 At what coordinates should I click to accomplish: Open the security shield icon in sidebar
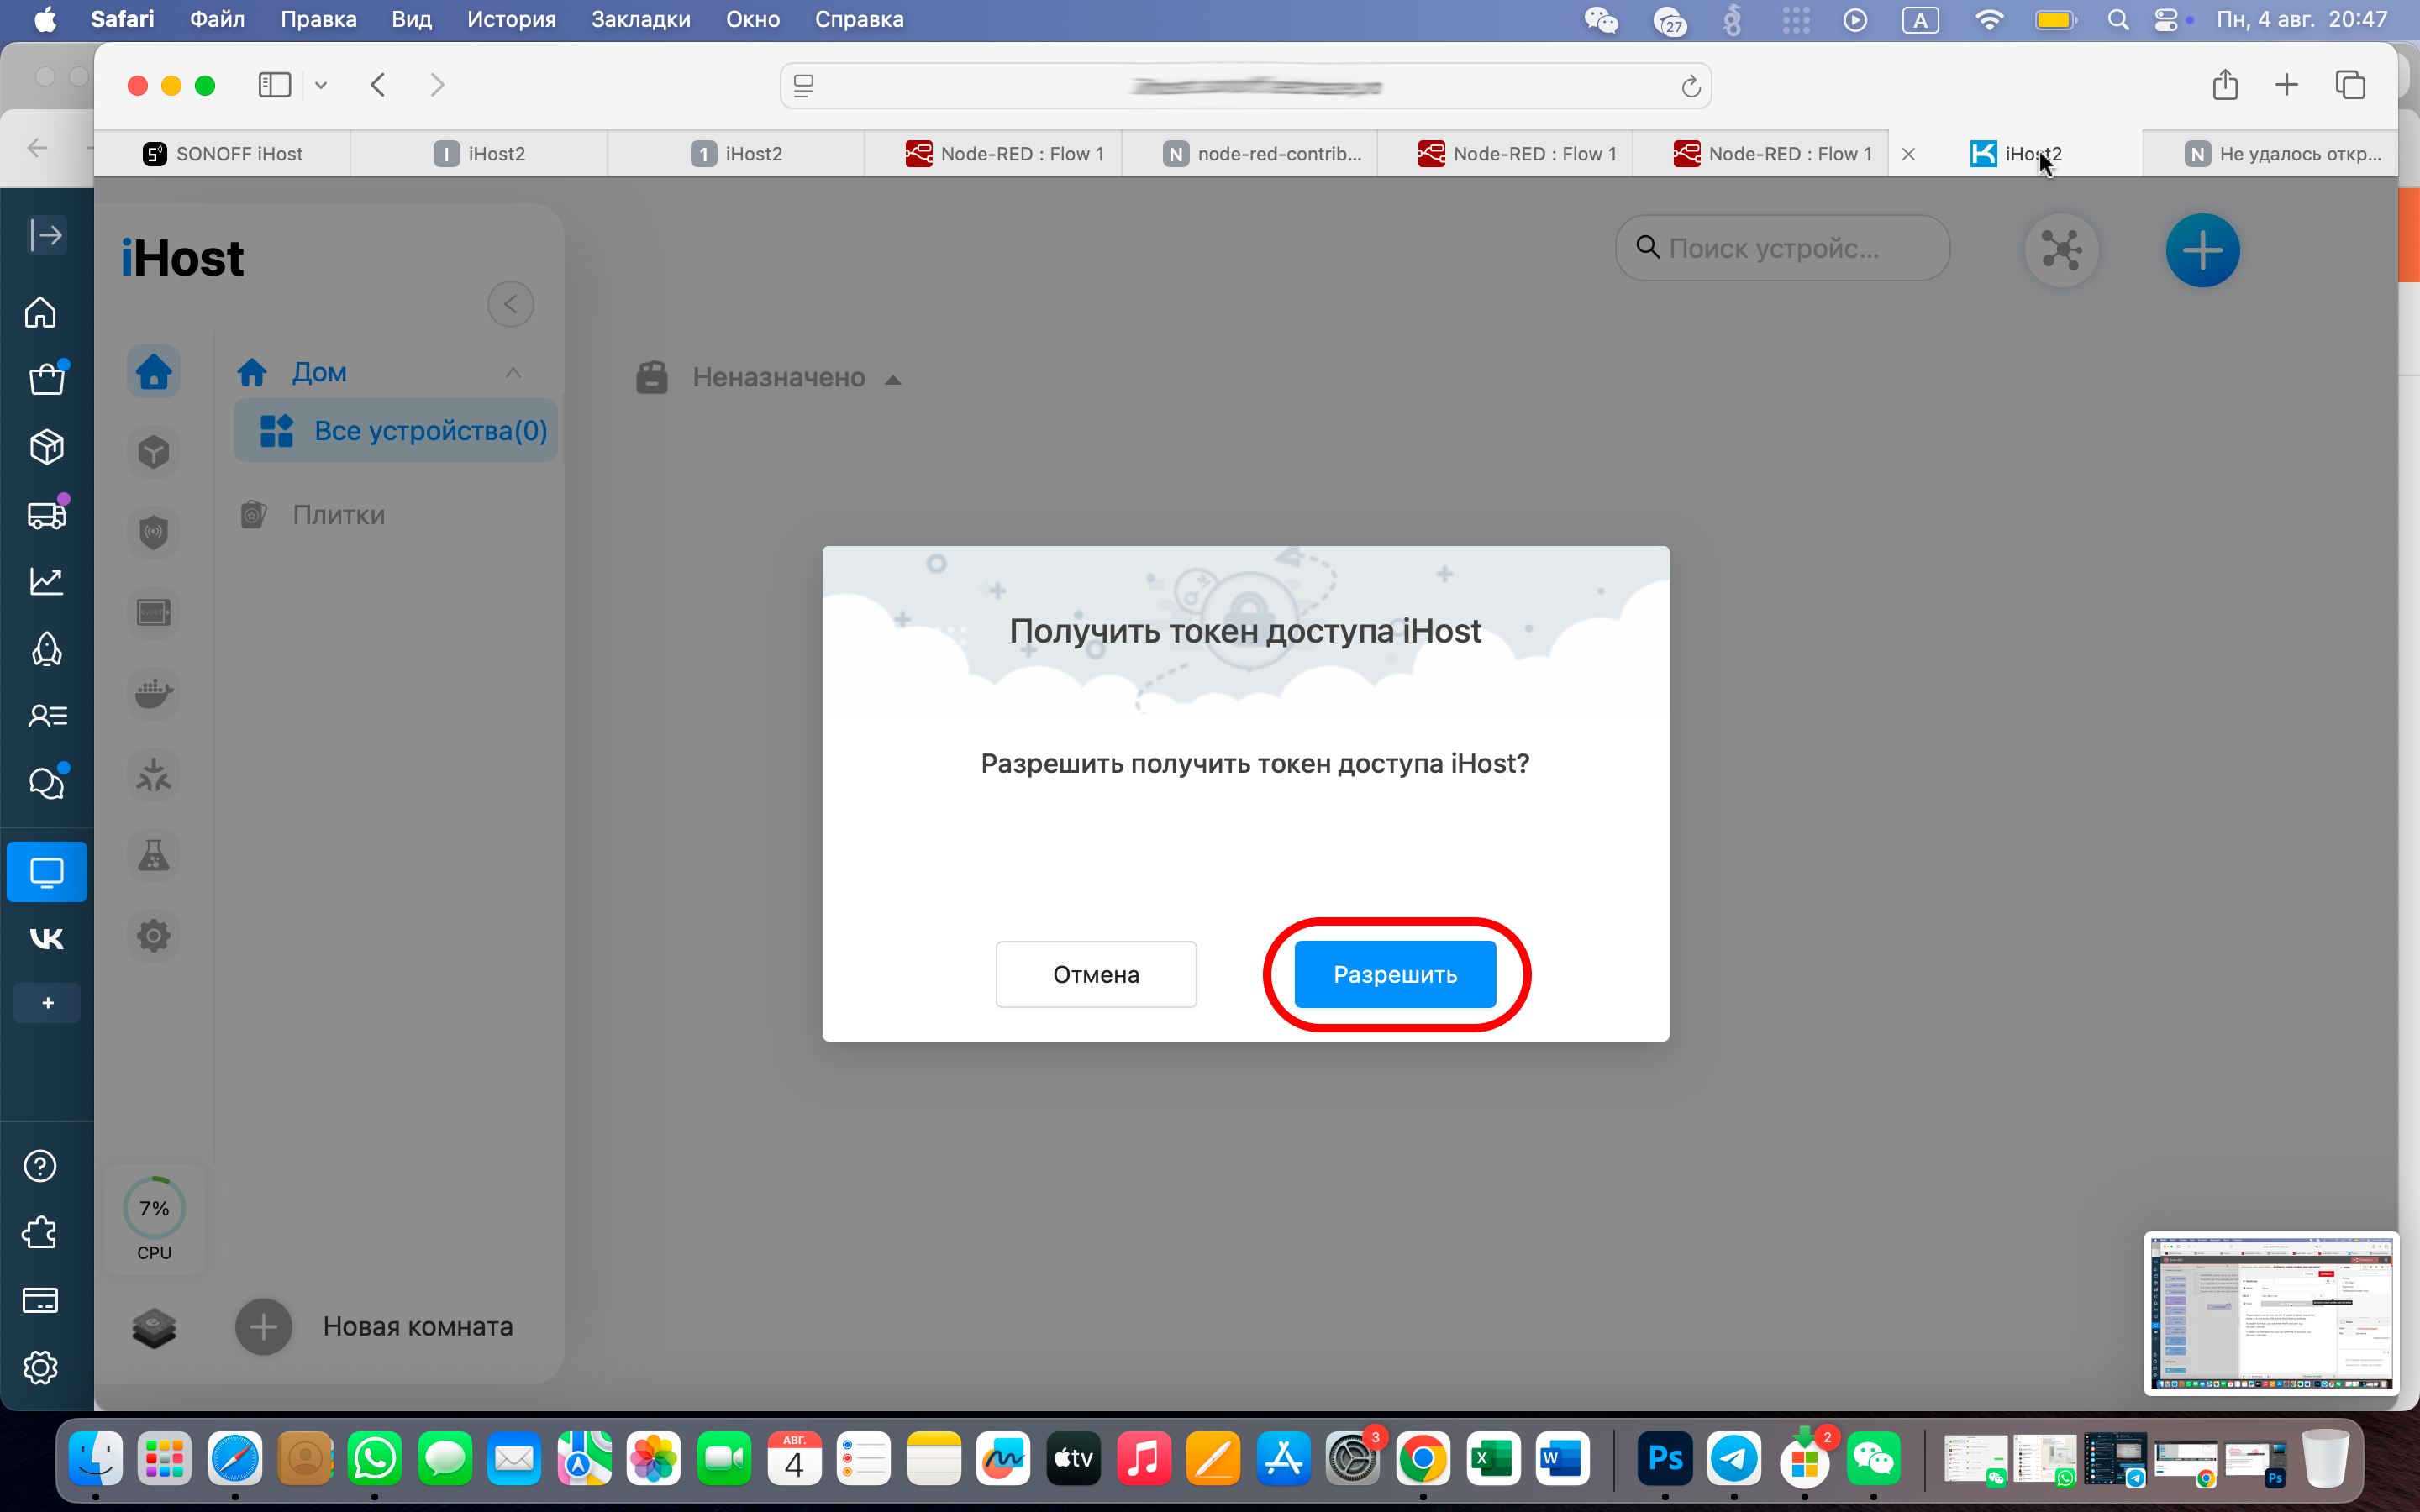153,532
